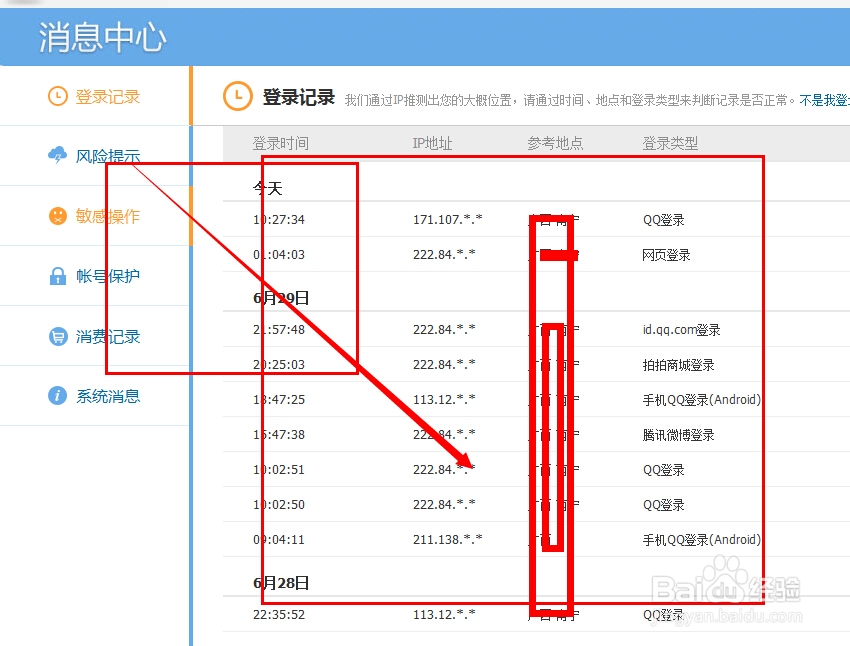
Task: Select the 今天 date group heading
Action: (266, 186)
